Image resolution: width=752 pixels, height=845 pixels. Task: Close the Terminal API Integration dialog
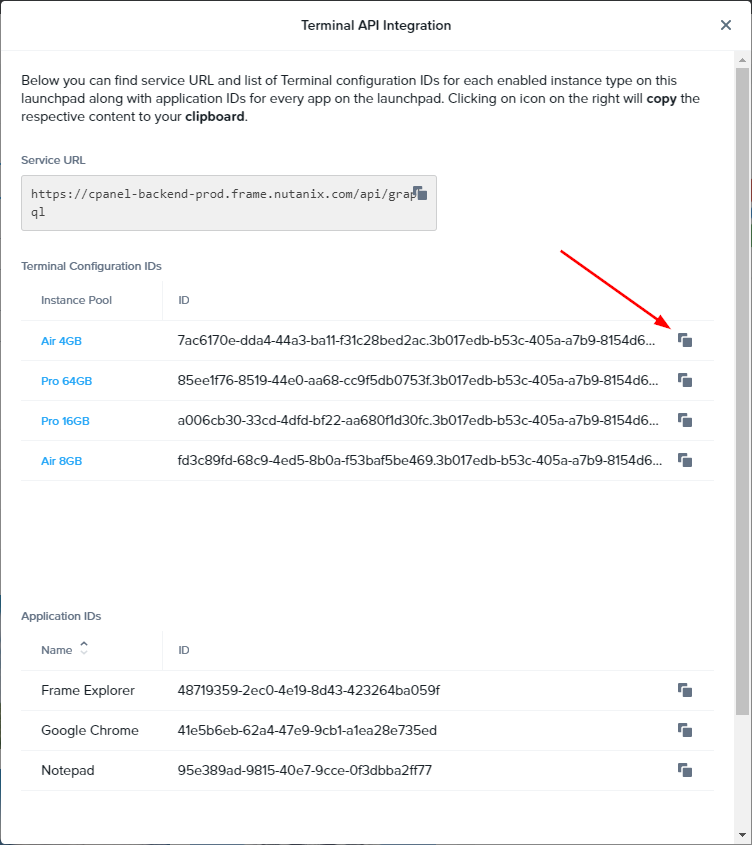tap(726, 25)
